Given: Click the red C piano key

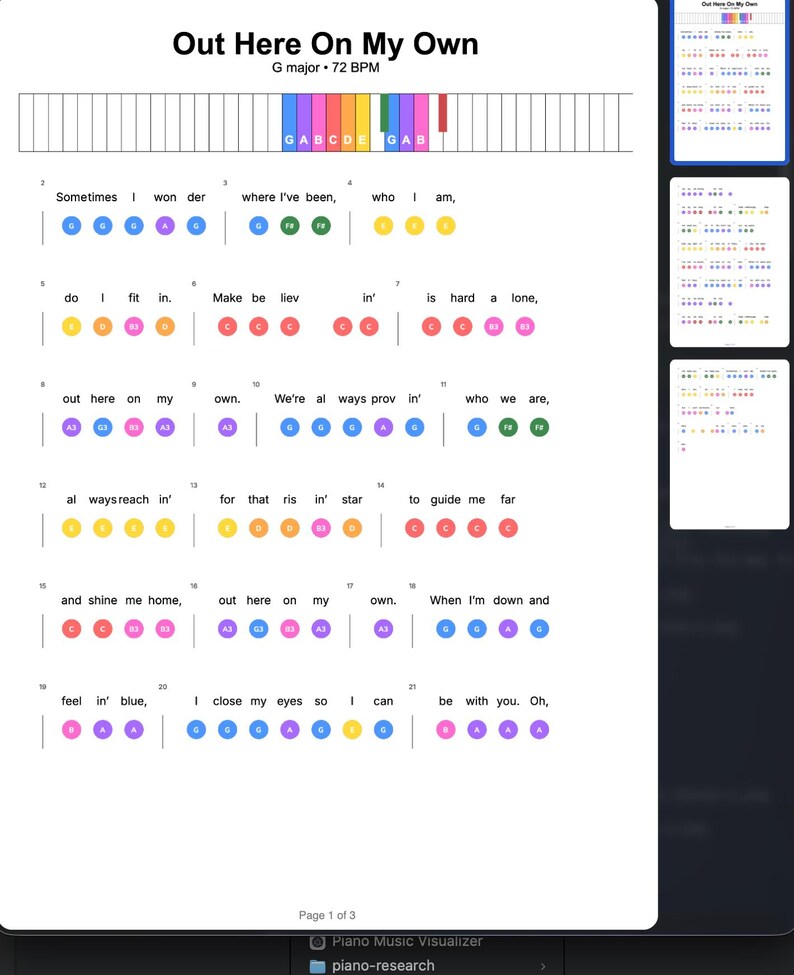Looking at the screenshot, I should pos(333,122).
